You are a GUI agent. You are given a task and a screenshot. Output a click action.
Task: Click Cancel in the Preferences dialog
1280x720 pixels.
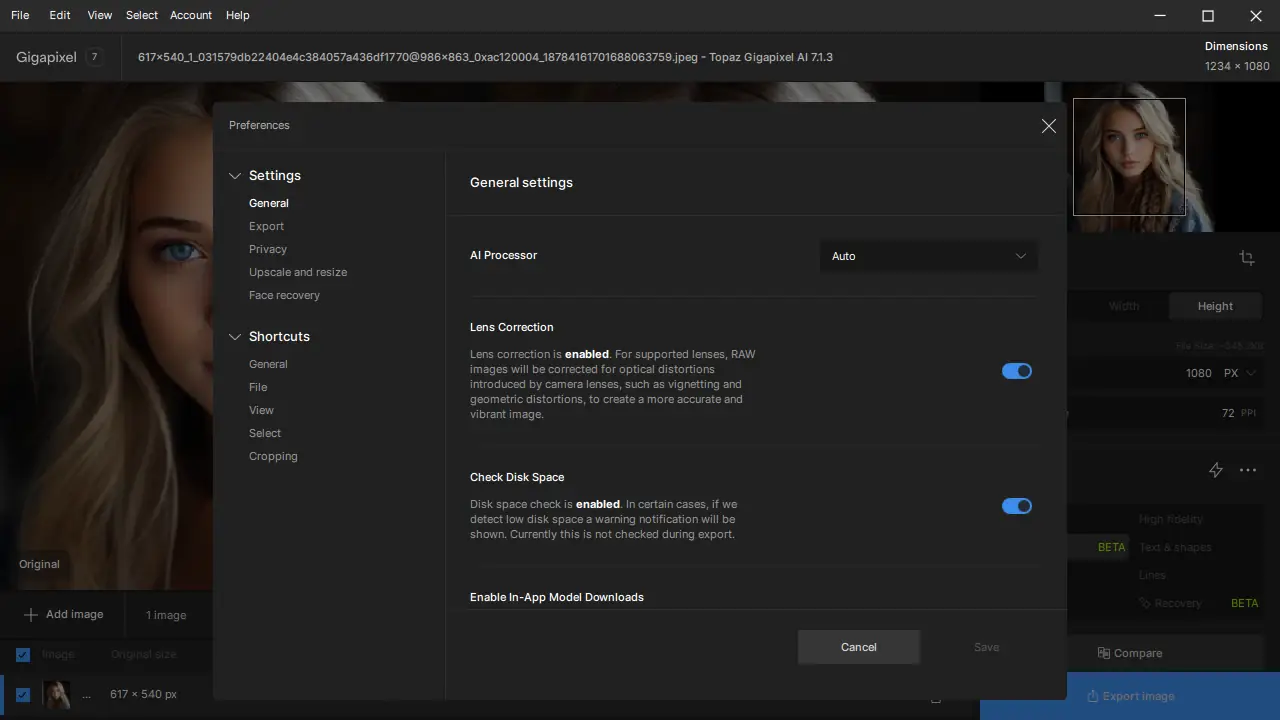858,647
